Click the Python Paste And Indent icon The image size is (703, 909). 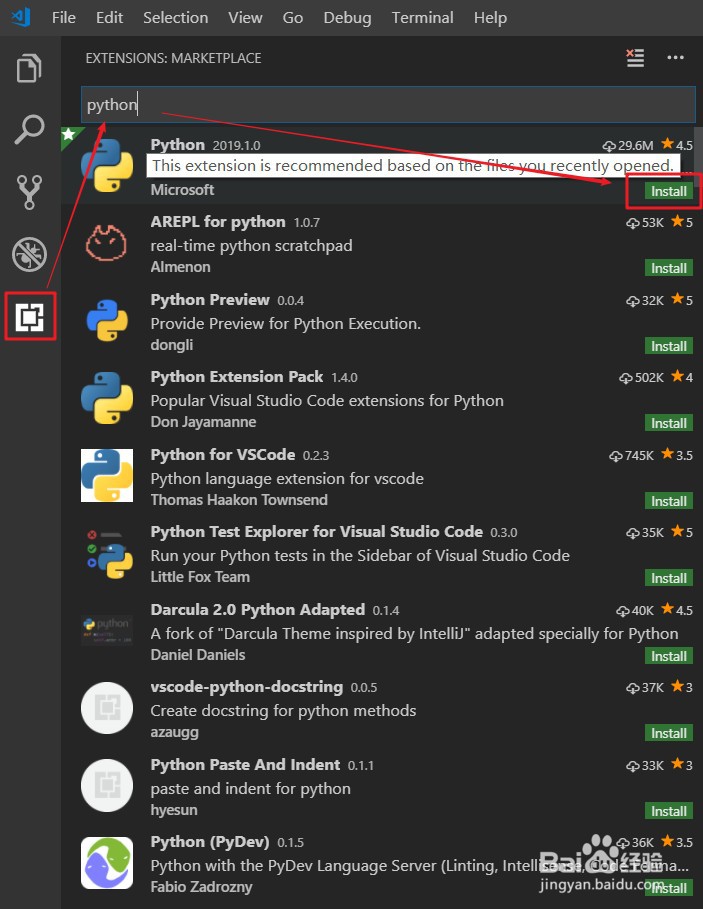pyautogui.click(x=107, y=786)
